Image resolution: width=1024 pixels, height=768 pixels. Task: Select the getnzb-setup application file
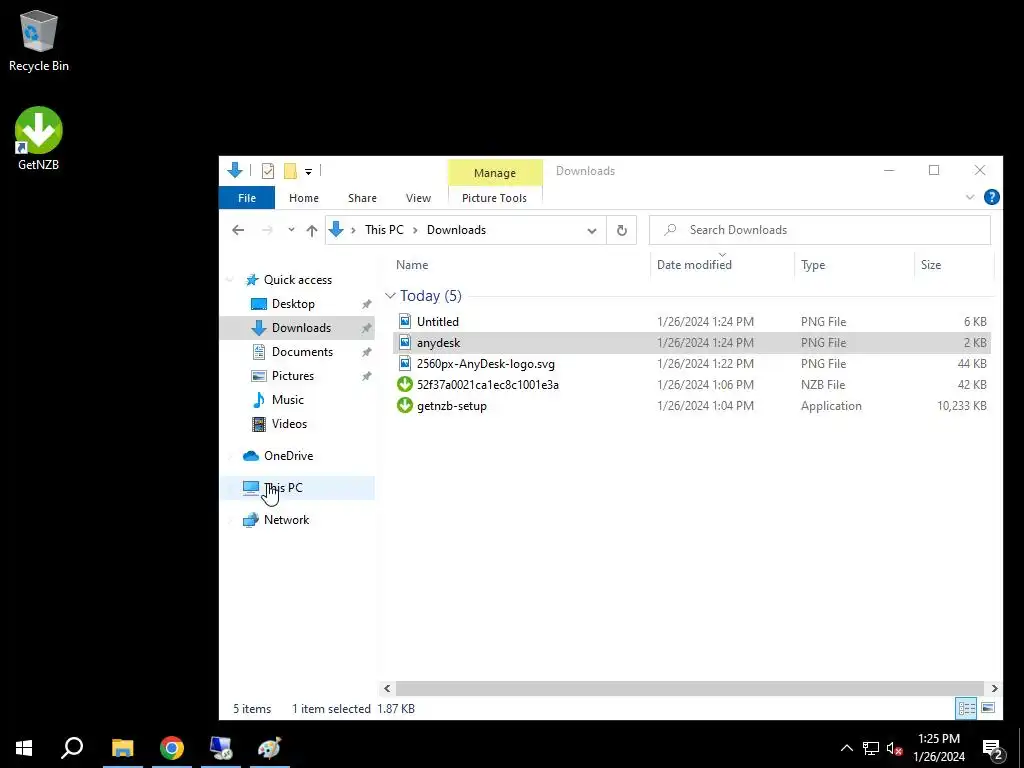click(692, 406)
